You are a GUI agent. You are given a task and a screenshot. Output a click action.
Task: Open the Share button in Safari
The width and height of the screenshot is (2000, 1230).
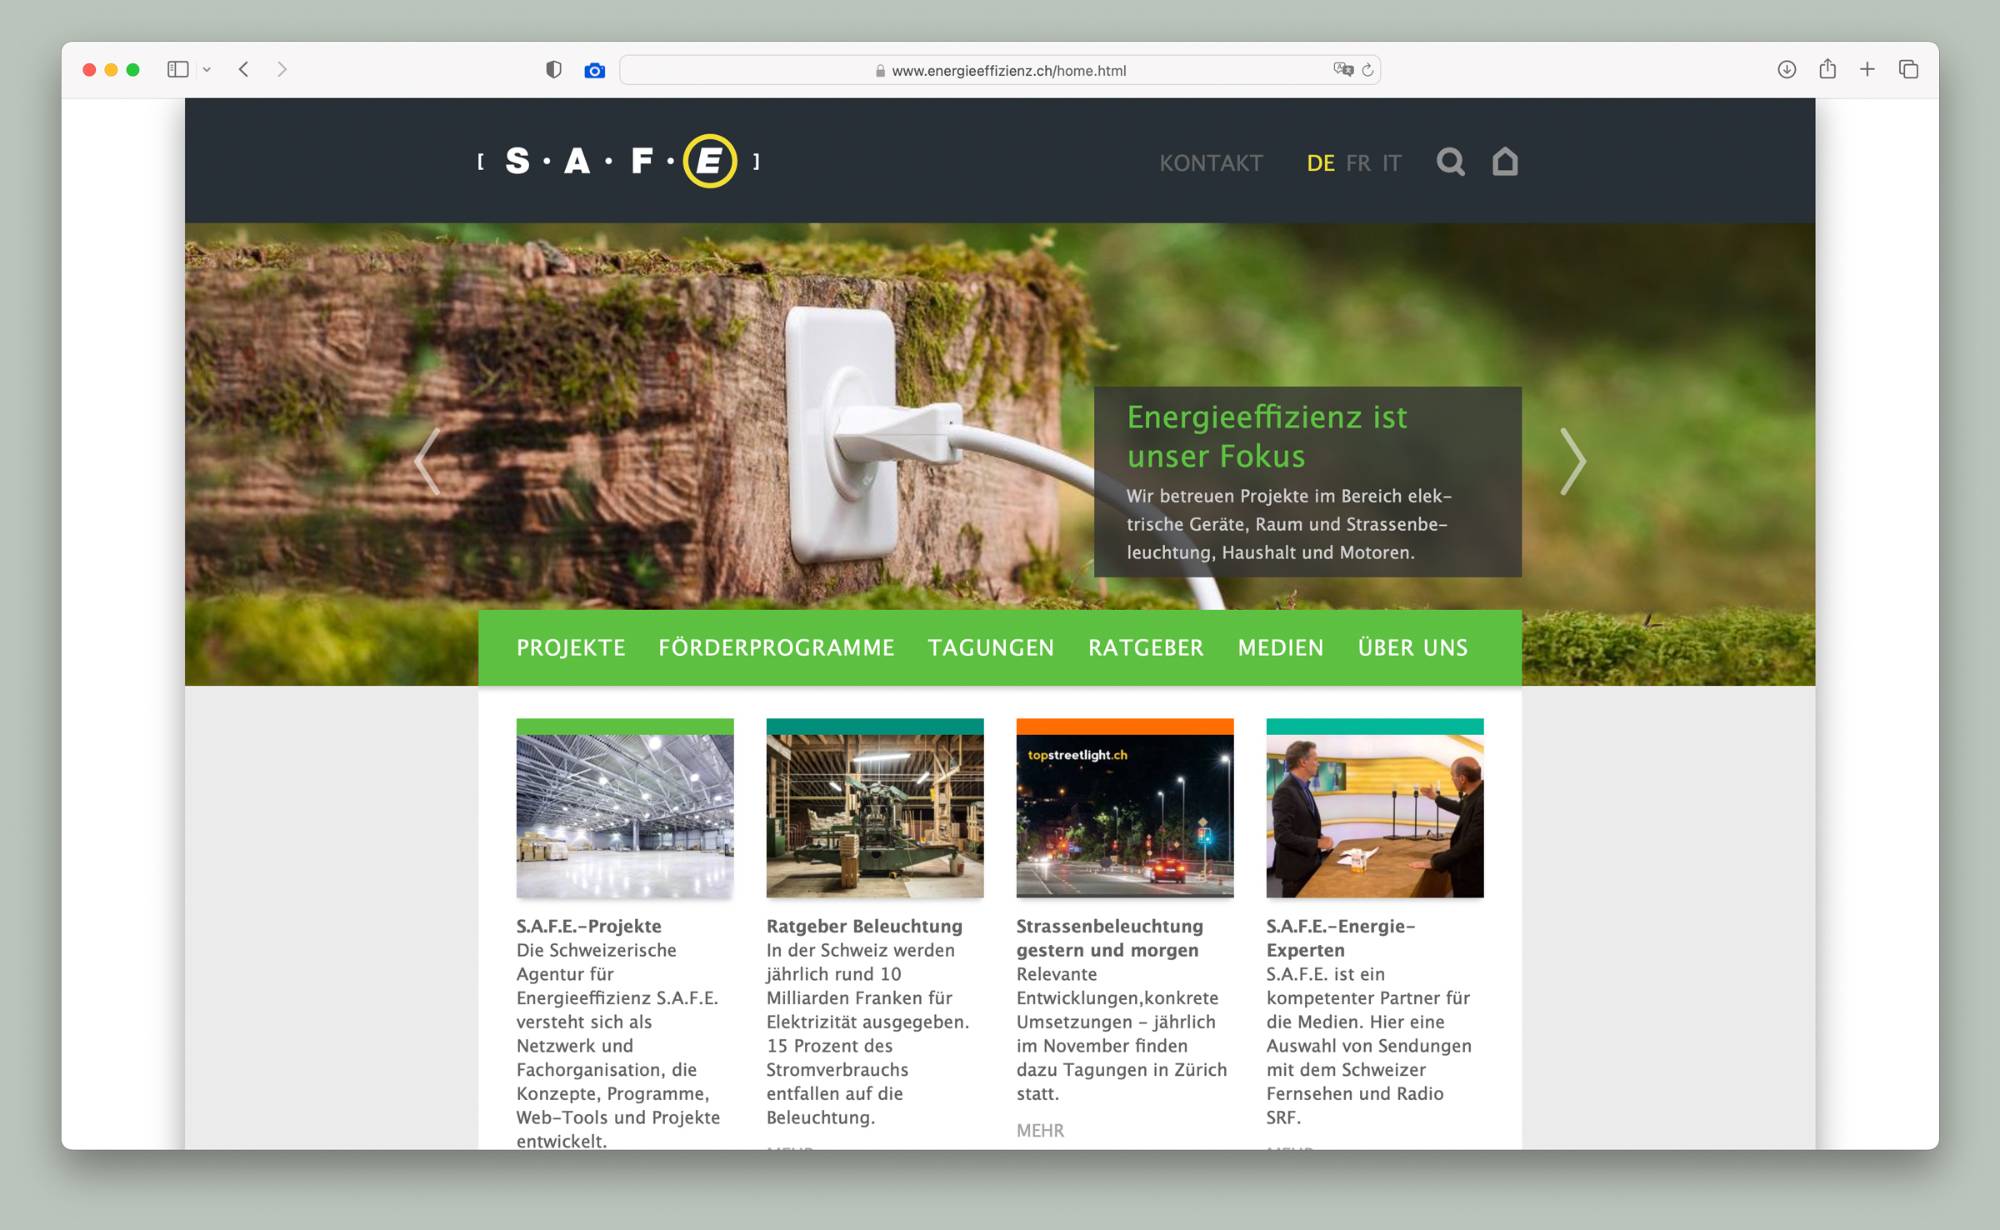pos(1827,69)
